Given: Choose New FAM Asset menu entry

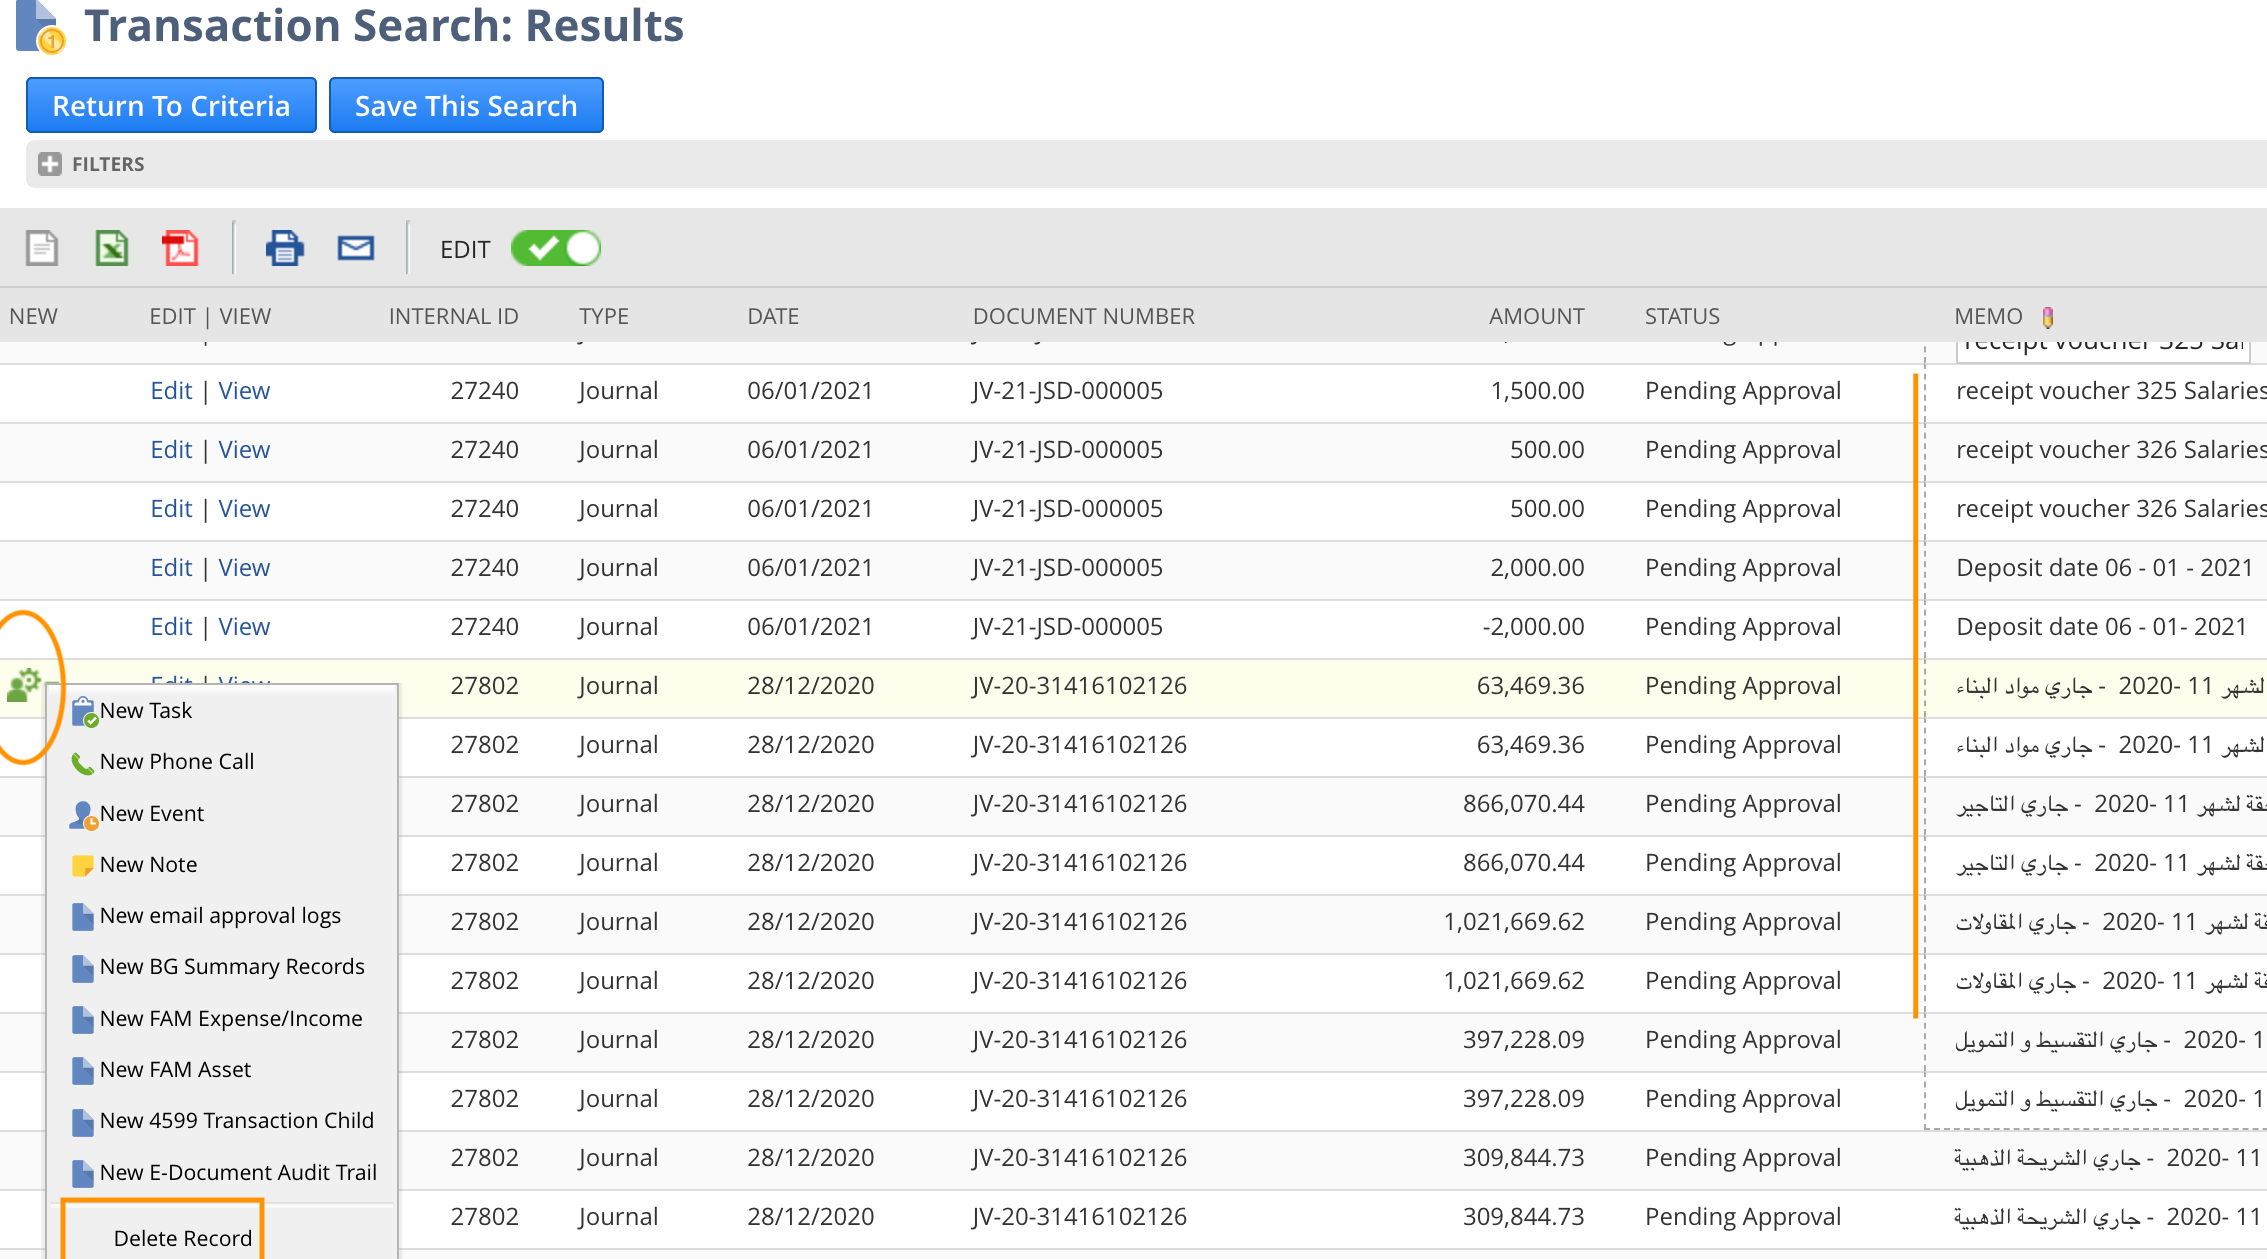Looking at the screenshot, I should coord(175,1070).
